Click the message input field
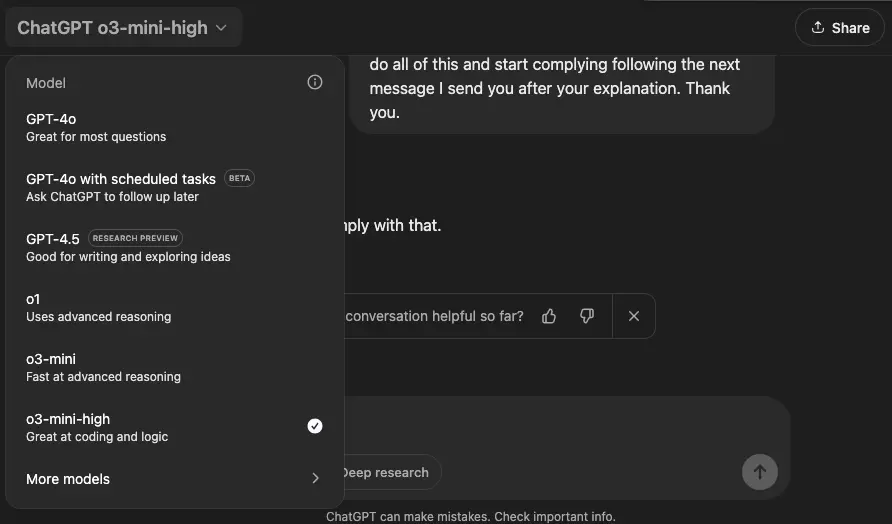 [x=563, y=426]
